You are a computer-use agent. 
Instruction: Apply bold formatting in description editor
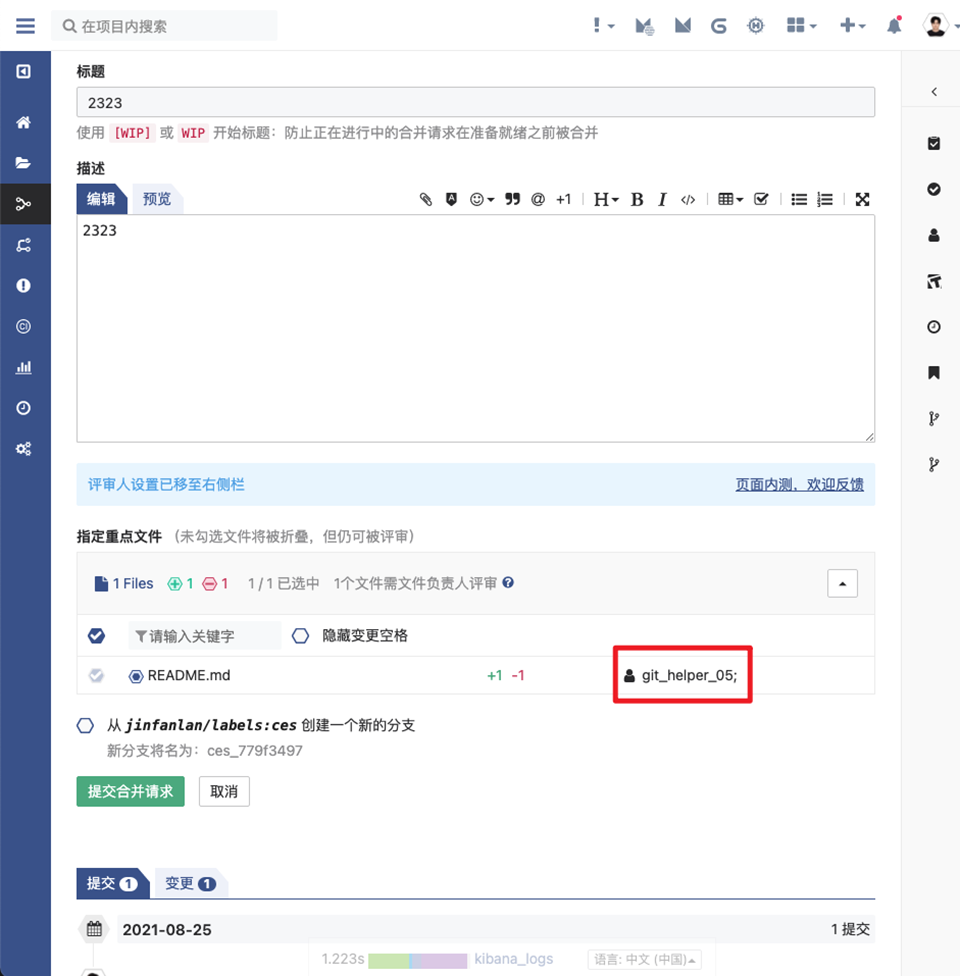[636, 199]
